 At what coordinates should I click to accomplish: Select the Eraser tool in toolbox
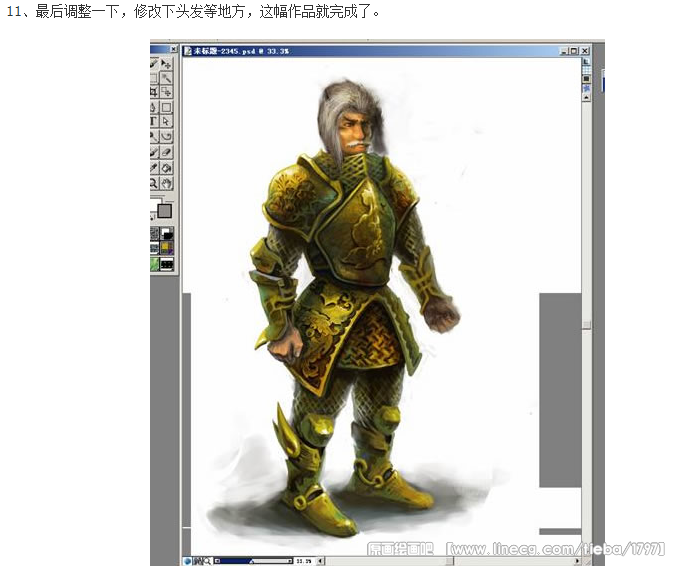pyautogui.click(x=166, y=152)
